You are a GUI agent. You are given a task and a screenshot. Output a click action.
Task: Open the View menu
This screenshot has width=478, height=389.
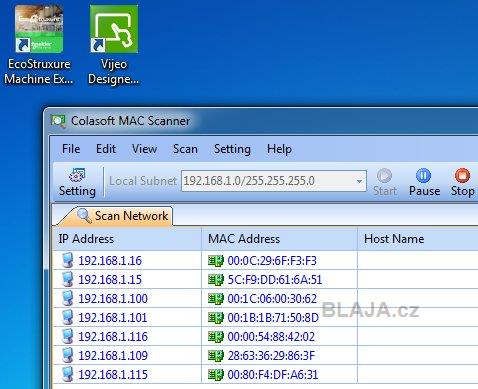pos(144,149)
